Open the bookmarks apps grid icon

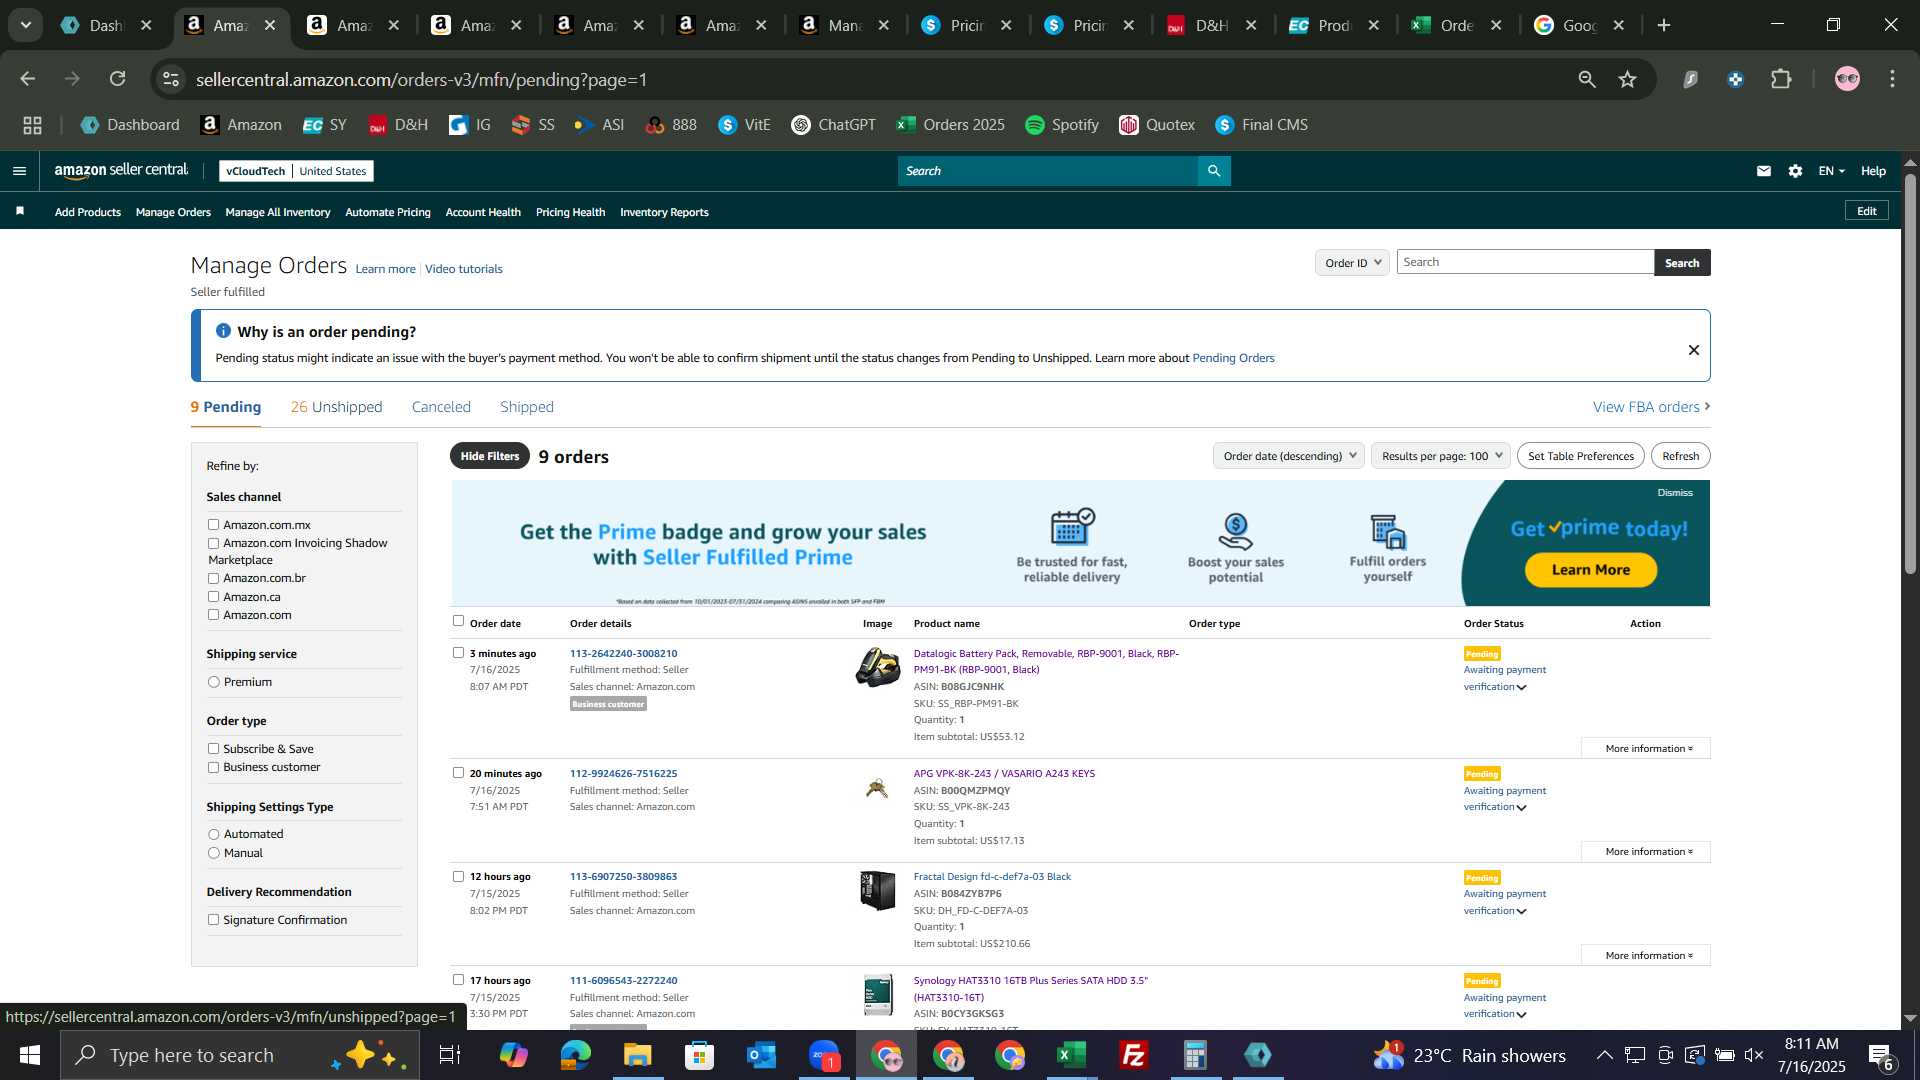pos(32,125)
